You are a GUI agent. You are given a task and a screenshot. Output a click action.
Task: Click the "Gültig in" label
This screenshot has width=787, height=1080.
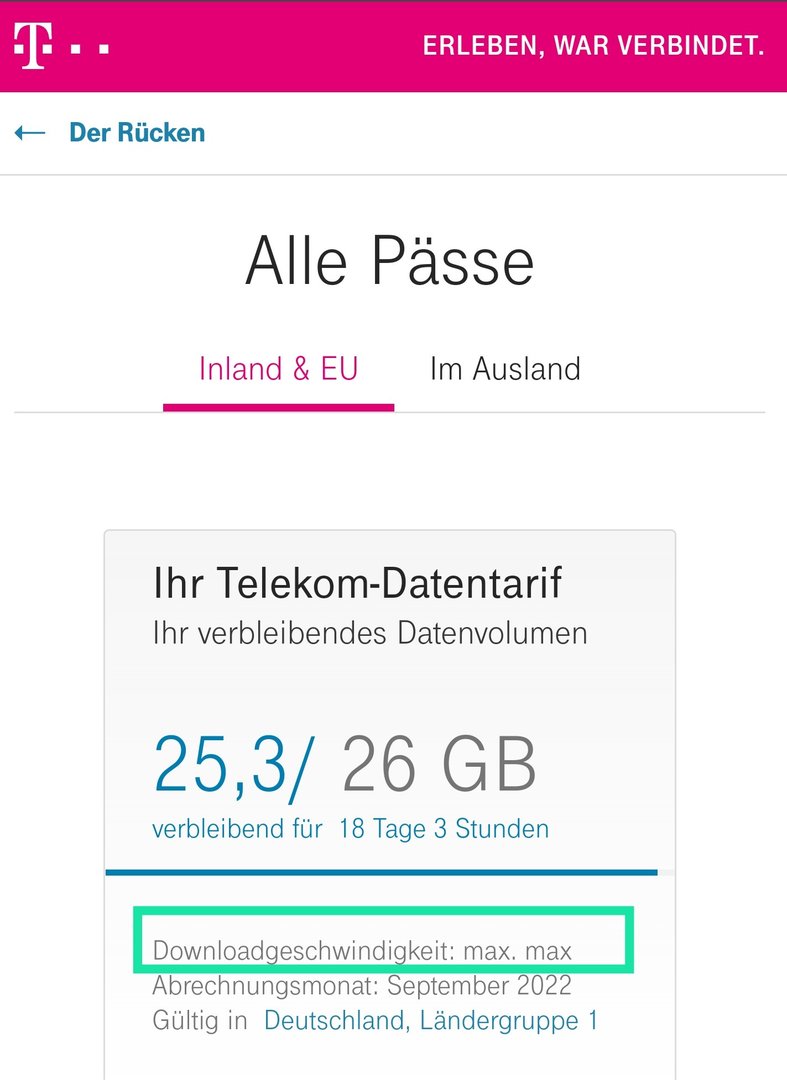[x=202, y=1021]
